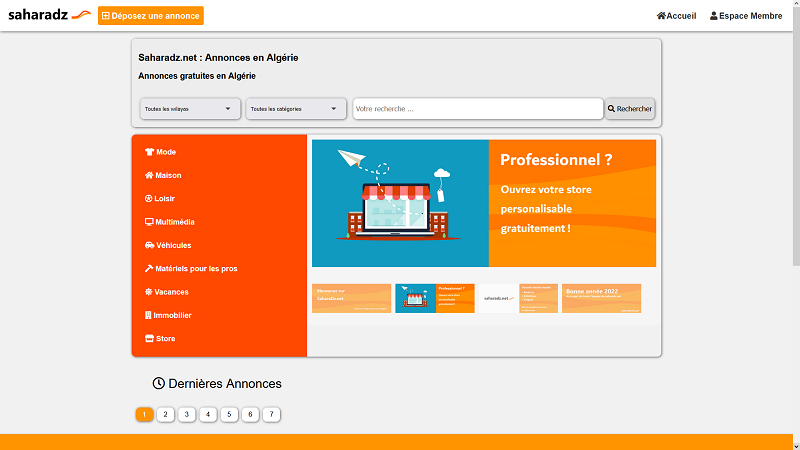Click the saharadz logo
Viewport: 800px width, 450px height.
click(x=49, y=15)
